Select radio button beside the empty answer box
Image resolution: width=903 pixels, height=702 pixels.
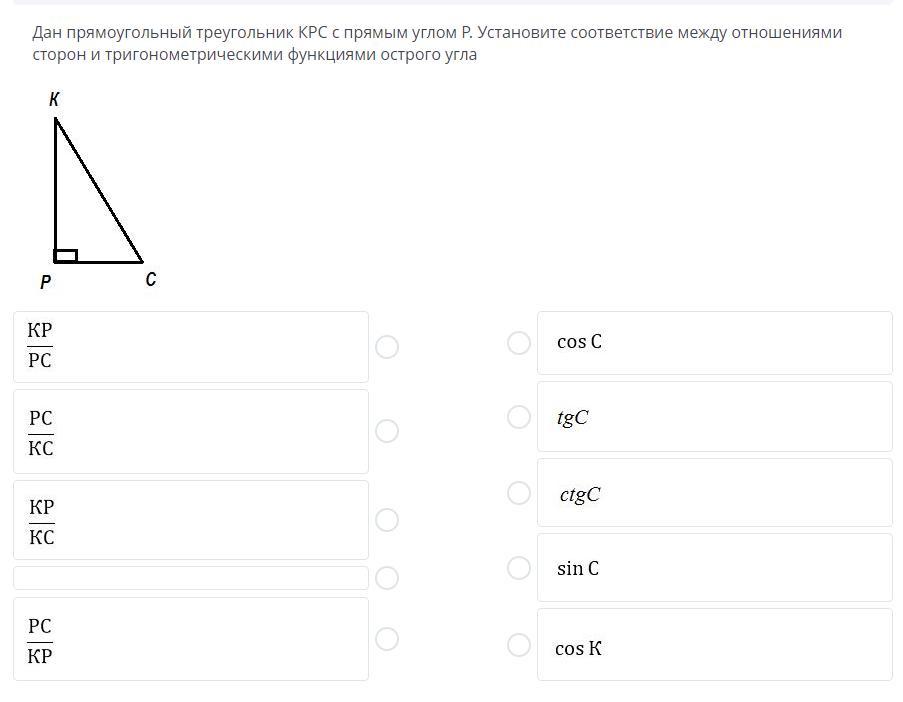click(386, 578)
